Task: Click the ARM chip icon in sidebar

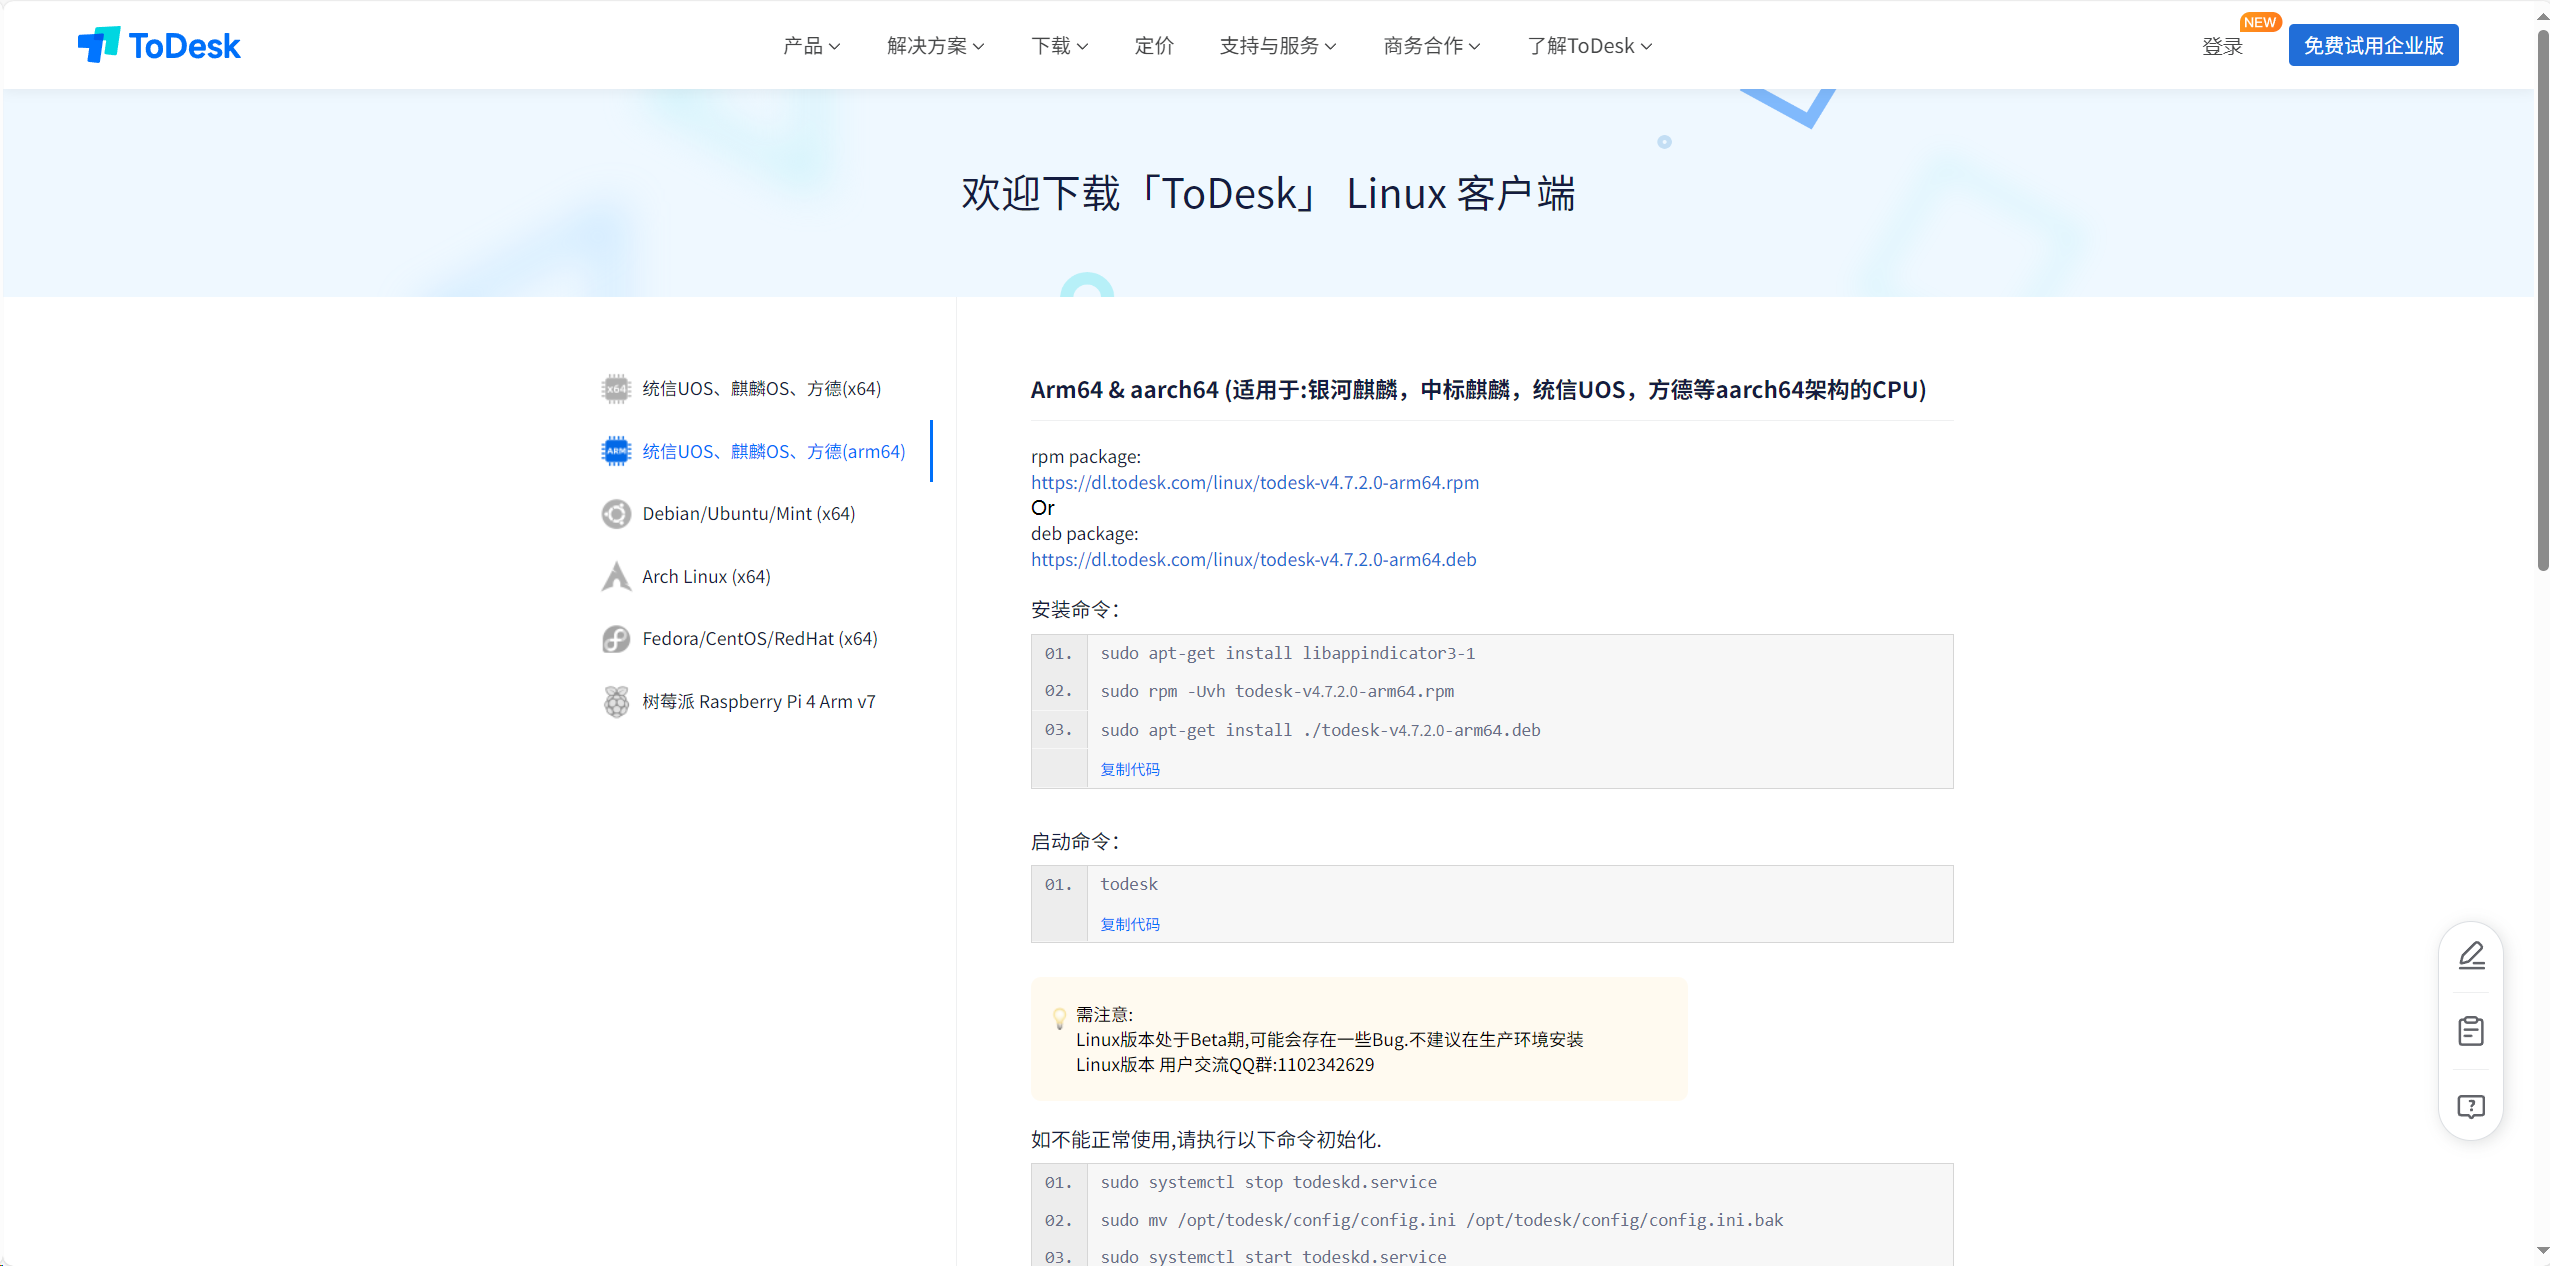Action: [x=616, y=451]
